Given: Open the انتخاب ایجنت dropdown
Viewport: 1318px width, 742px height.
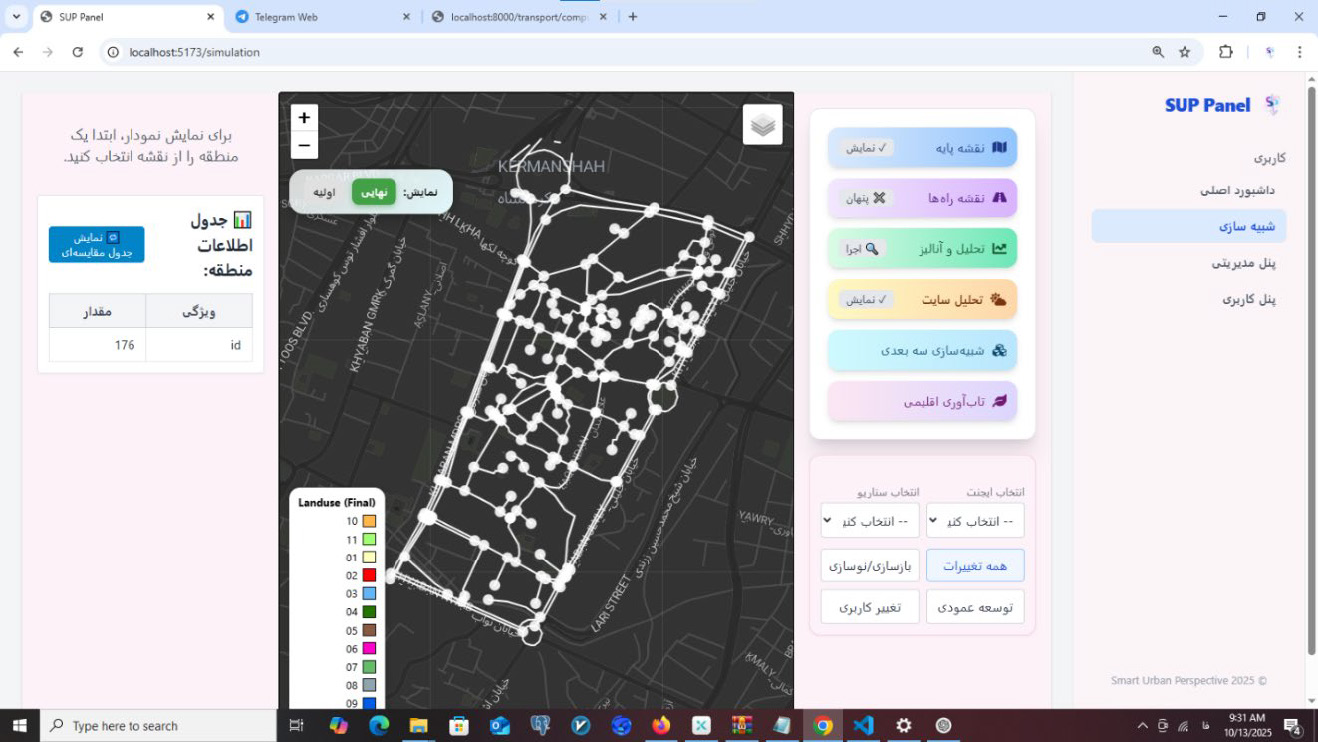Looking at the screenshot, I should pyautogui.click(x=975, y=520).
